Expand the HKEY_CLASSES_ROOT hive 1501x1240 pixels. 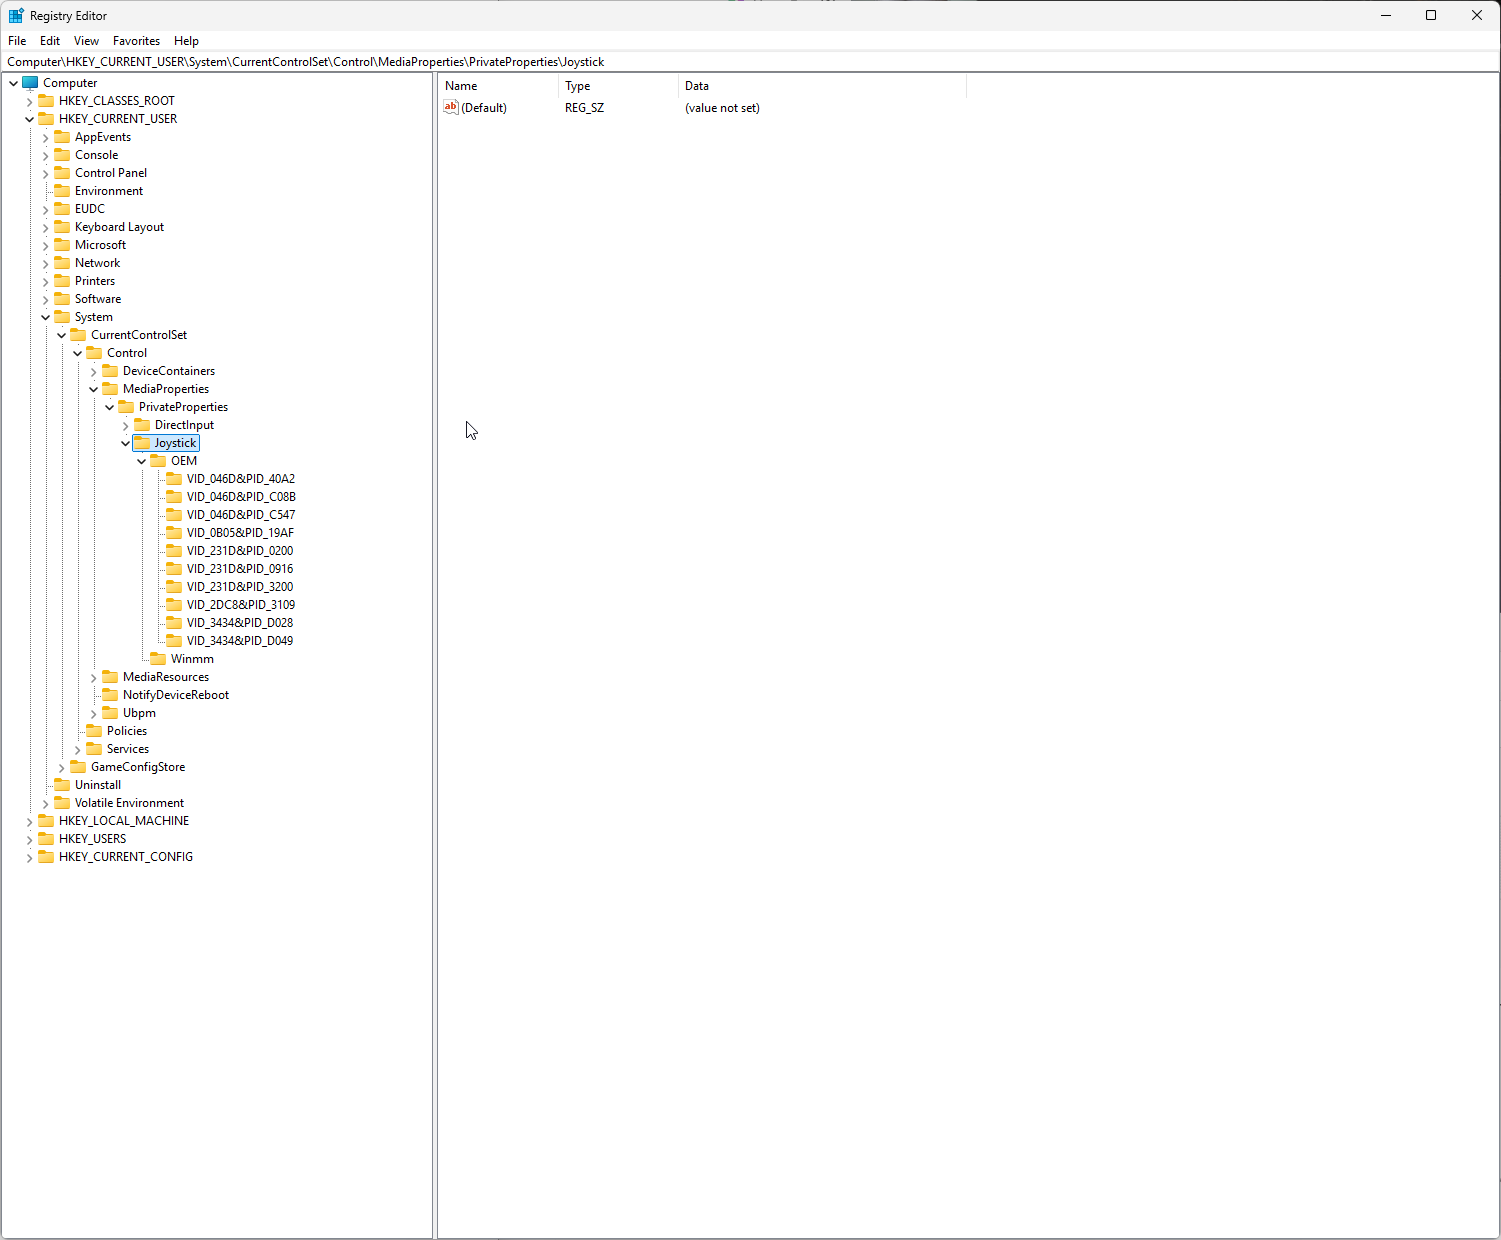pyautogui.click(x=29, y=101)
